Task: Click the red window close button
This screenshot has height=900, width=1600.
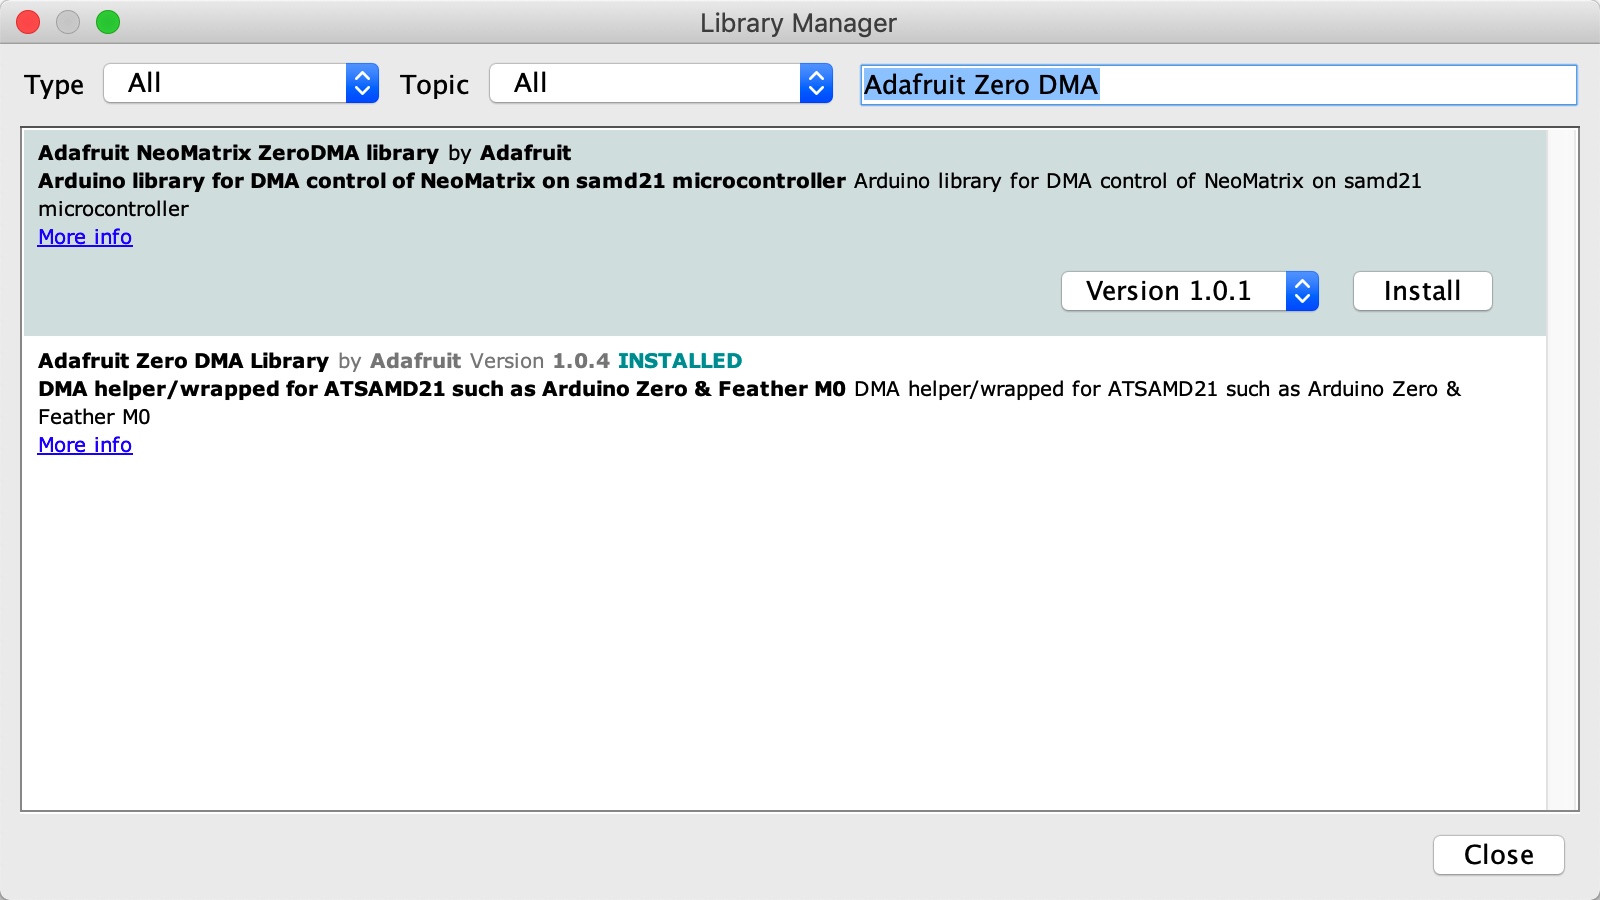Action: [x=28, y=22]
